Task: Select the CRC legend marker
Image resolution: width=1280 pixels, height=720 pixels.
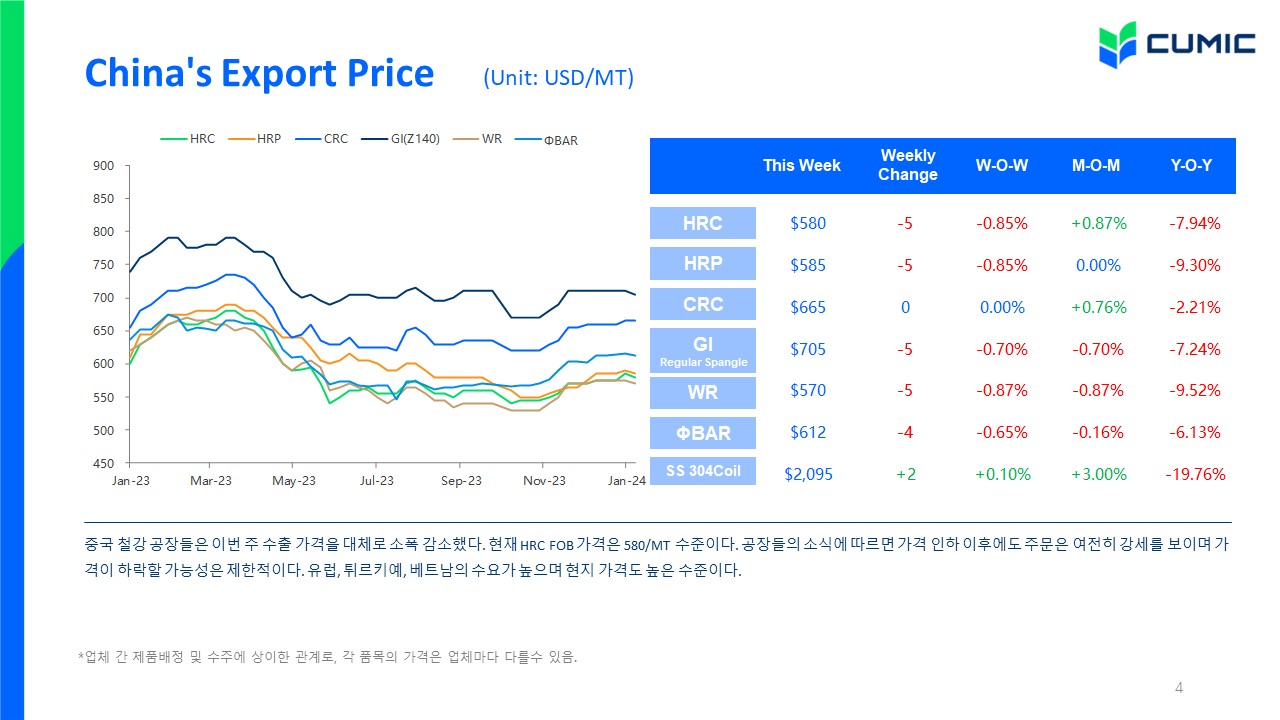Action: (x=308, y=139)
